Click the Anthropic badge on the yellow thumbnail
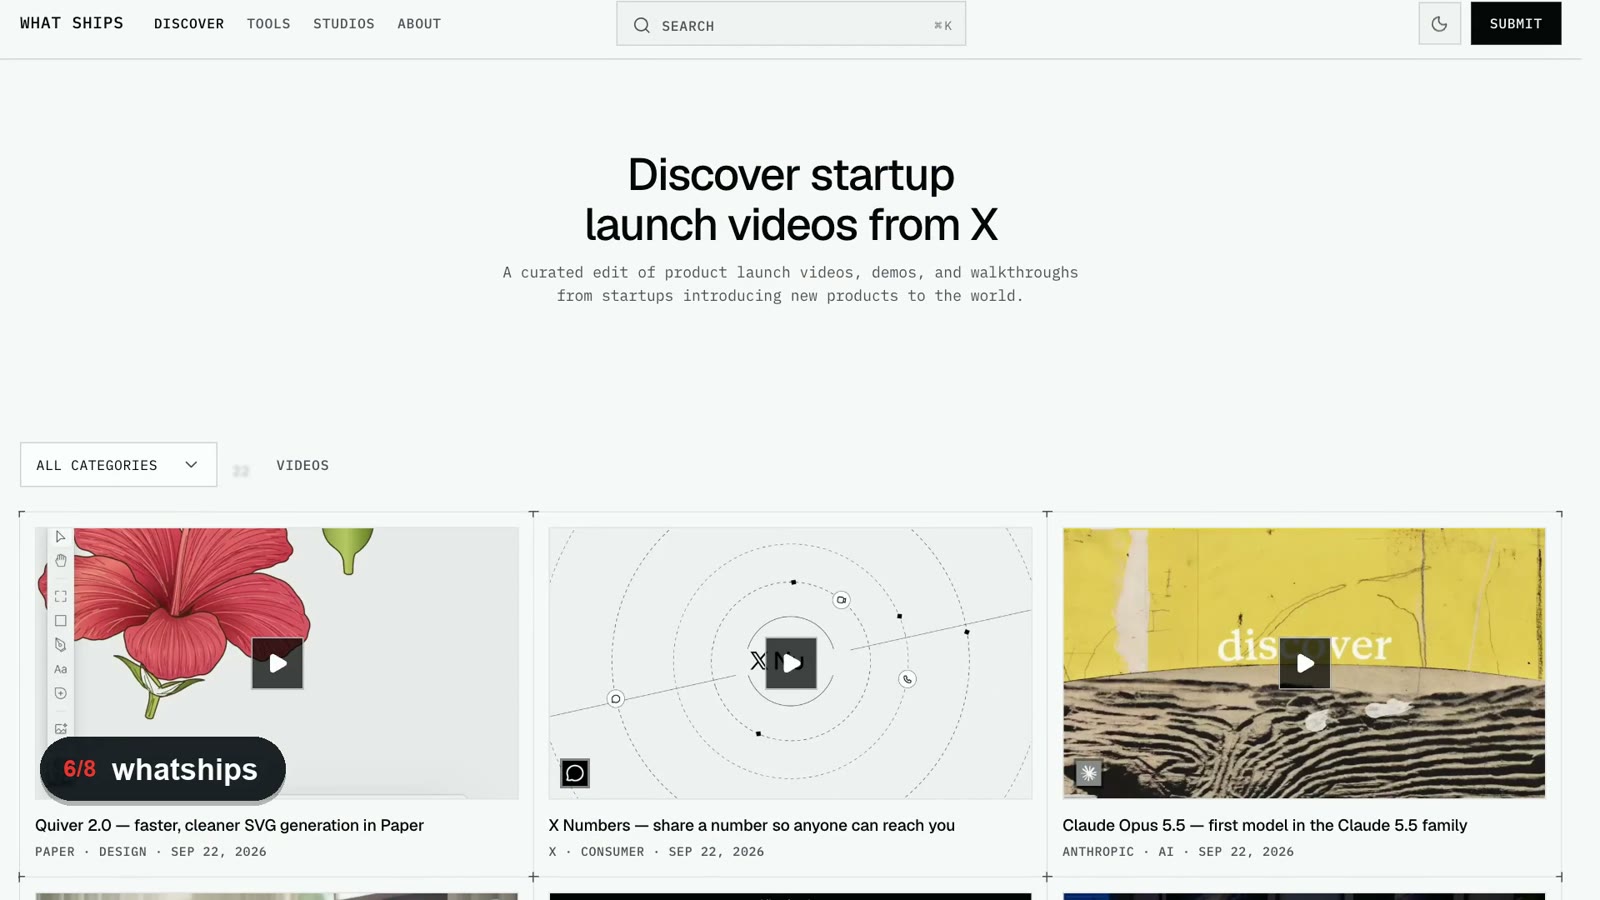Image resolution: width=1600 pixels, height=900 pixels. click(x=1089, y=773)
